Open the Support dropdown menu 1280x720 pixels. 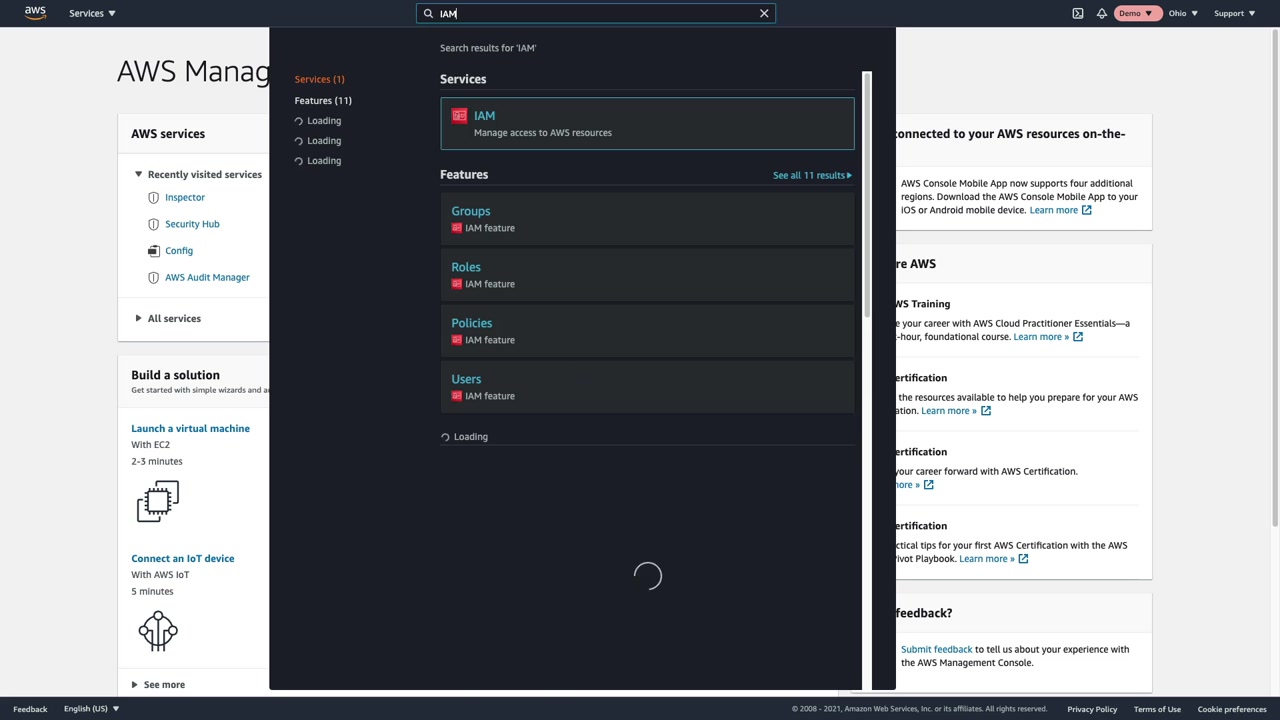1234,13
